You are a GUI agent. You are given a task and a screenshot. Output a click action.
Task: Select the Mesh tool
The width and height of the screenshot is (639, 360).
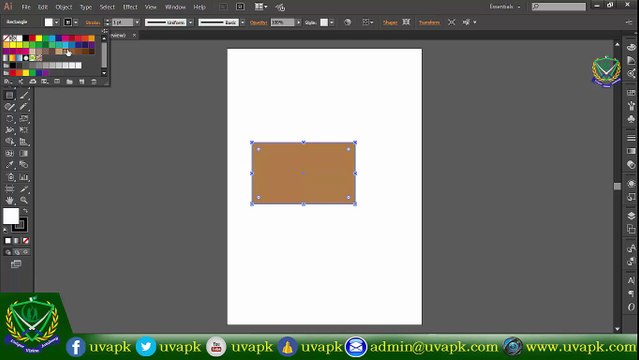9,153
